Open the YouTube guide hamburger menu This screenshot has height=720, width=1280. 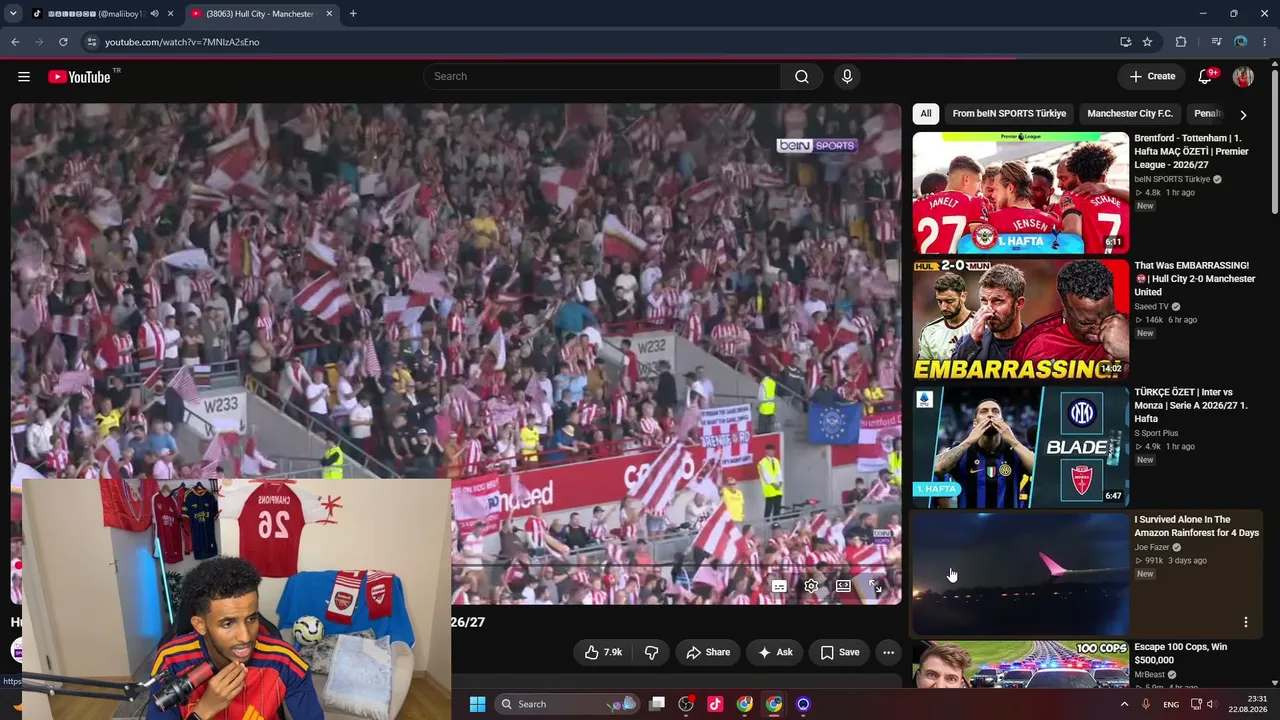click(24, 77)
